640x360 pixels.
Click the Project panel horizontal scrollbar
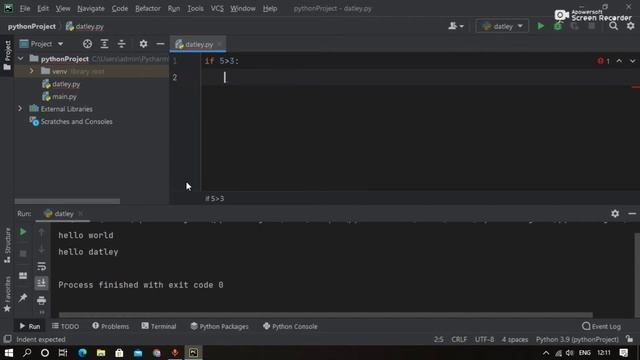(x=67, y=201)
